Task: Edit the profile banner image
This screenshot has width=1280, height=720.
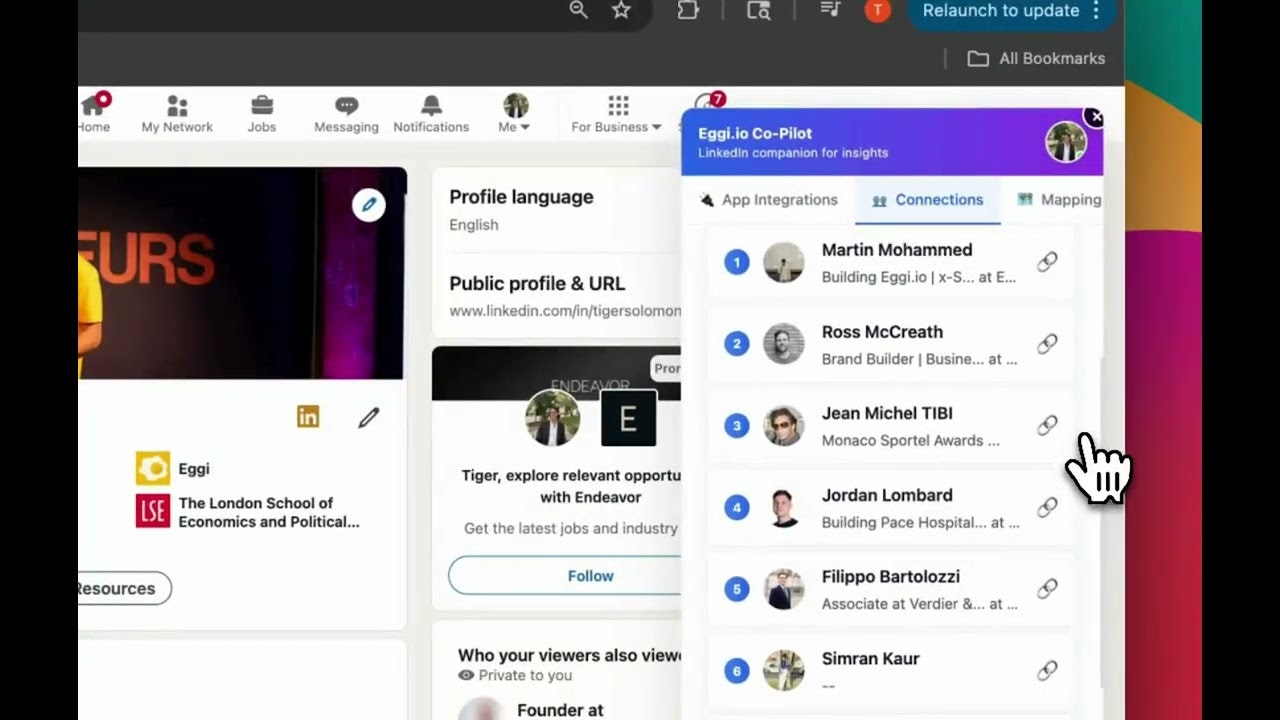Action: (369, 205)
